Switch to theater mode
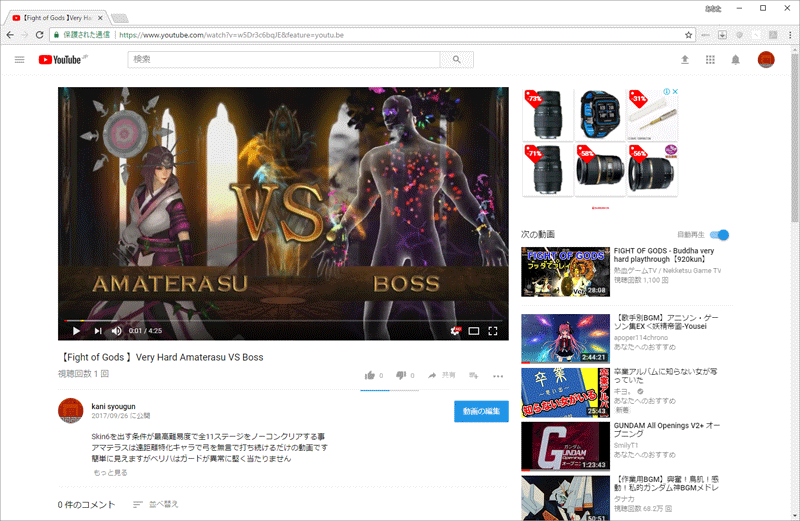 (473, 331)
